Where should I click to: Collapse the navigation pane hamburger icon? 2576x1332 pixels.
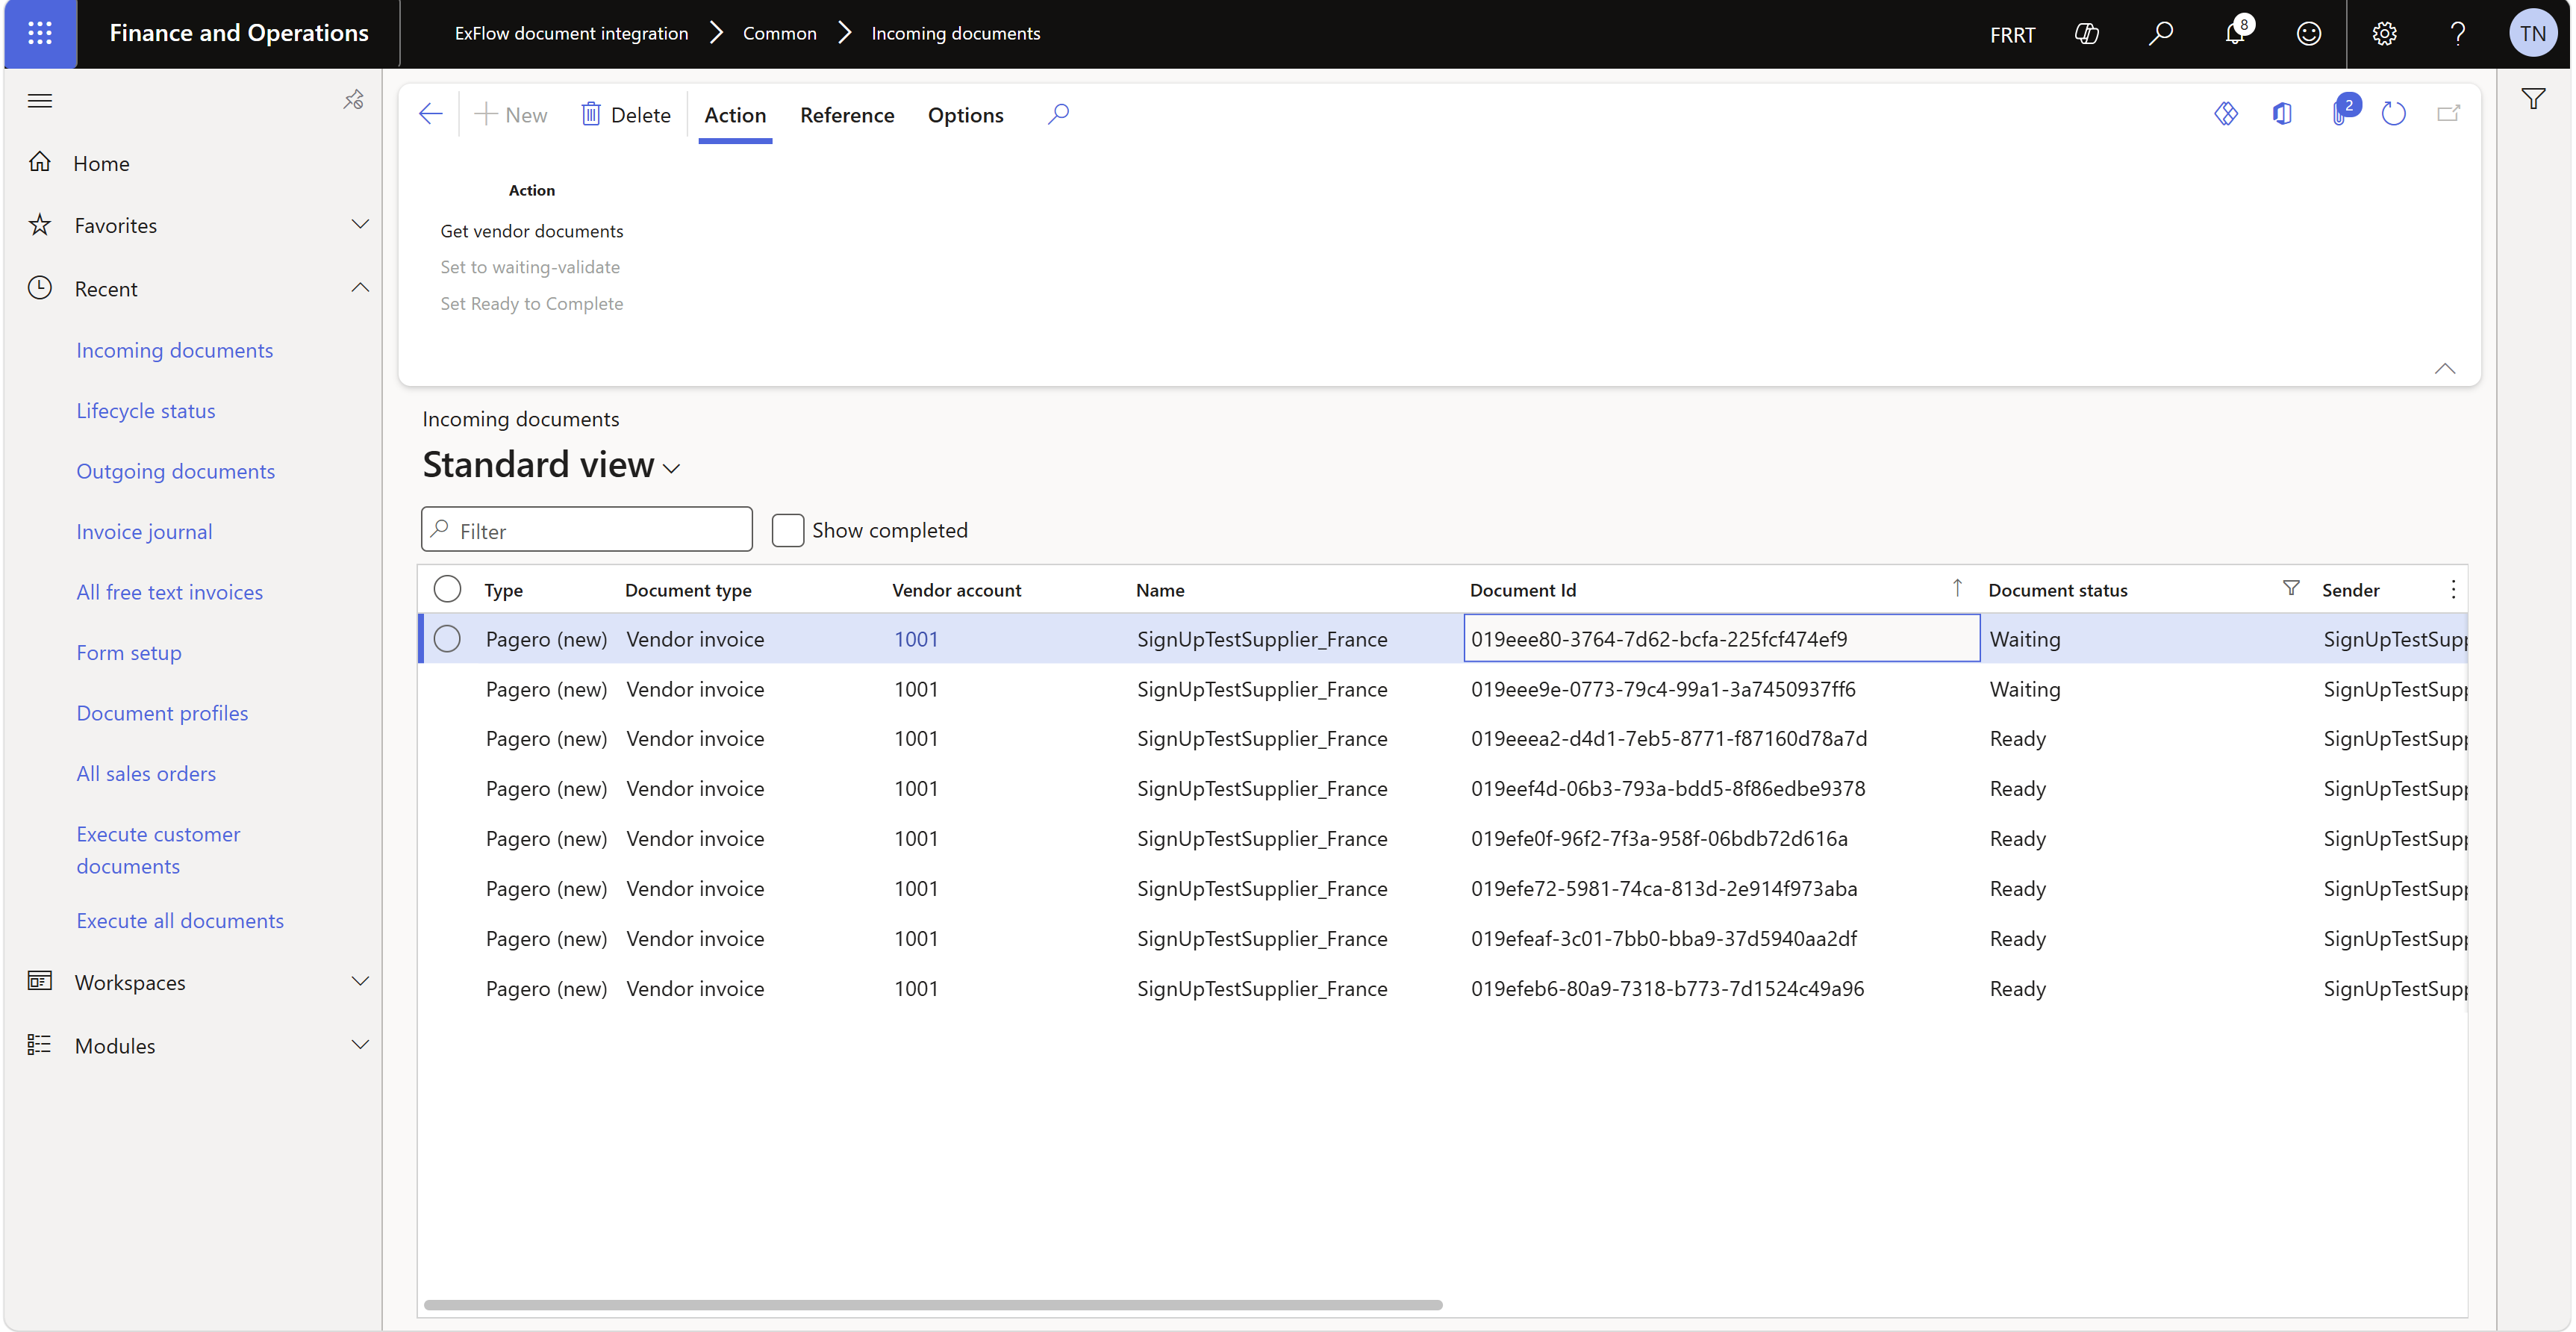click(40, 100)
